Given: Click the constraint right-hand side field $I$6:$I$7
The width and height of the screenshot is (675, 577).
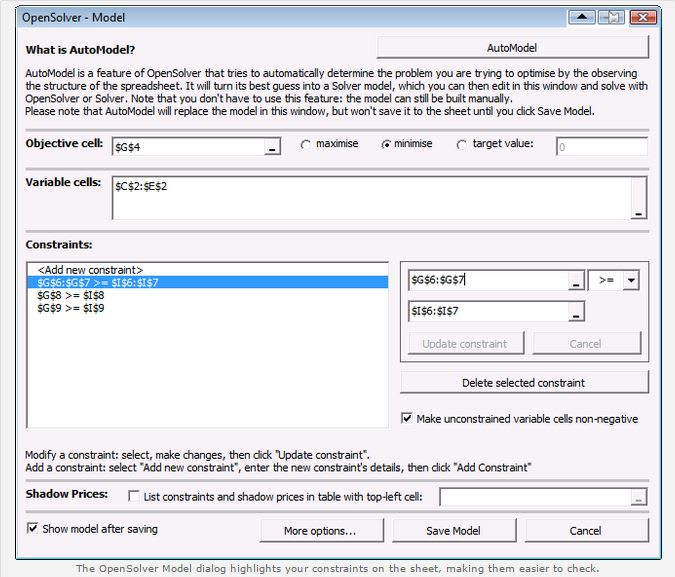Looking at the screenshot, I should pos(488,311).
